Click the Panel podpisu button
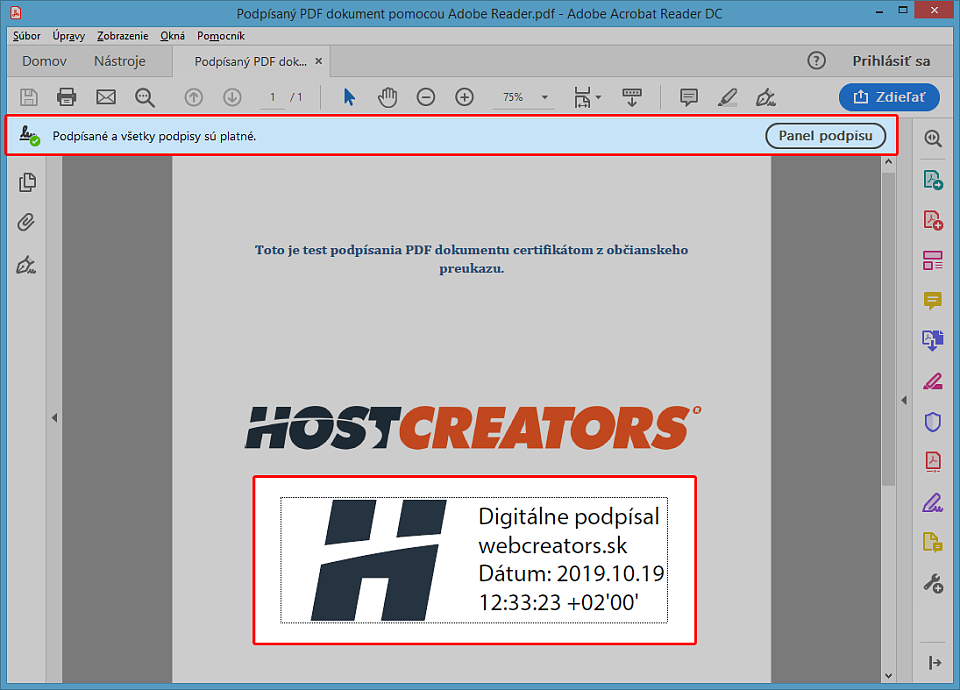Screen dimensions: 960x690 (825, 136)
